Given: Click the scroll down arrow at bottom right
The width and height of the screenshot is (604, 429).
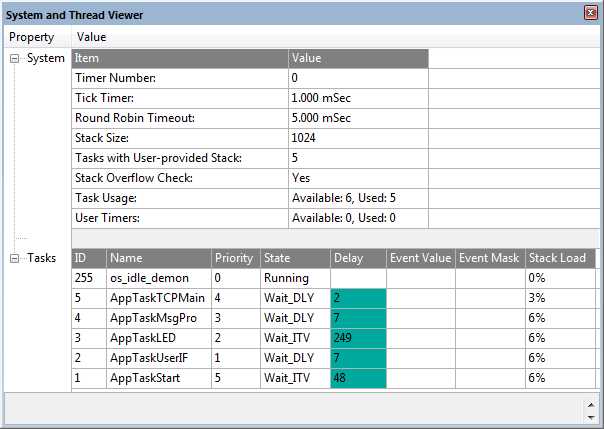Looking at the screenshot, I should (591, 417).
